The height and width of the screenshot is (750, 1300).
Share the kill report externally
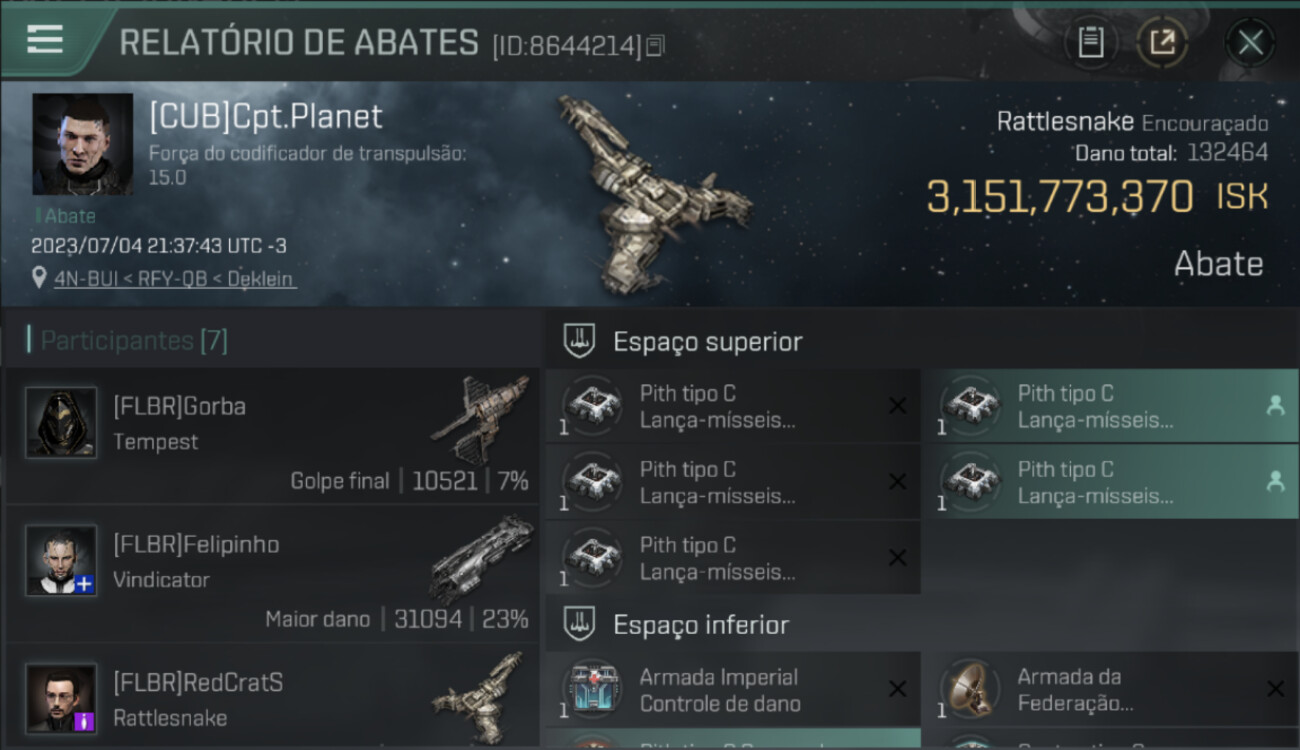point(1162,42)
